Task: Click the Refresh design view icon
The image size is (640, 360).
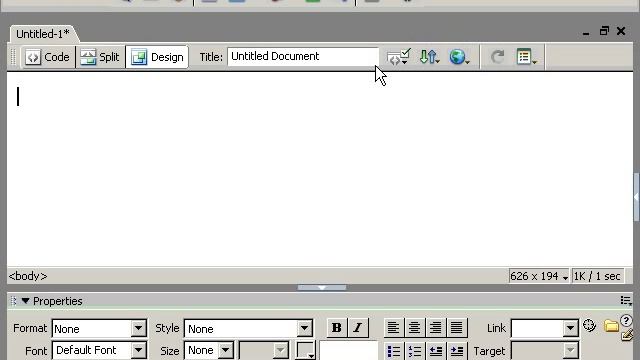Action: (x=497, y=57)
